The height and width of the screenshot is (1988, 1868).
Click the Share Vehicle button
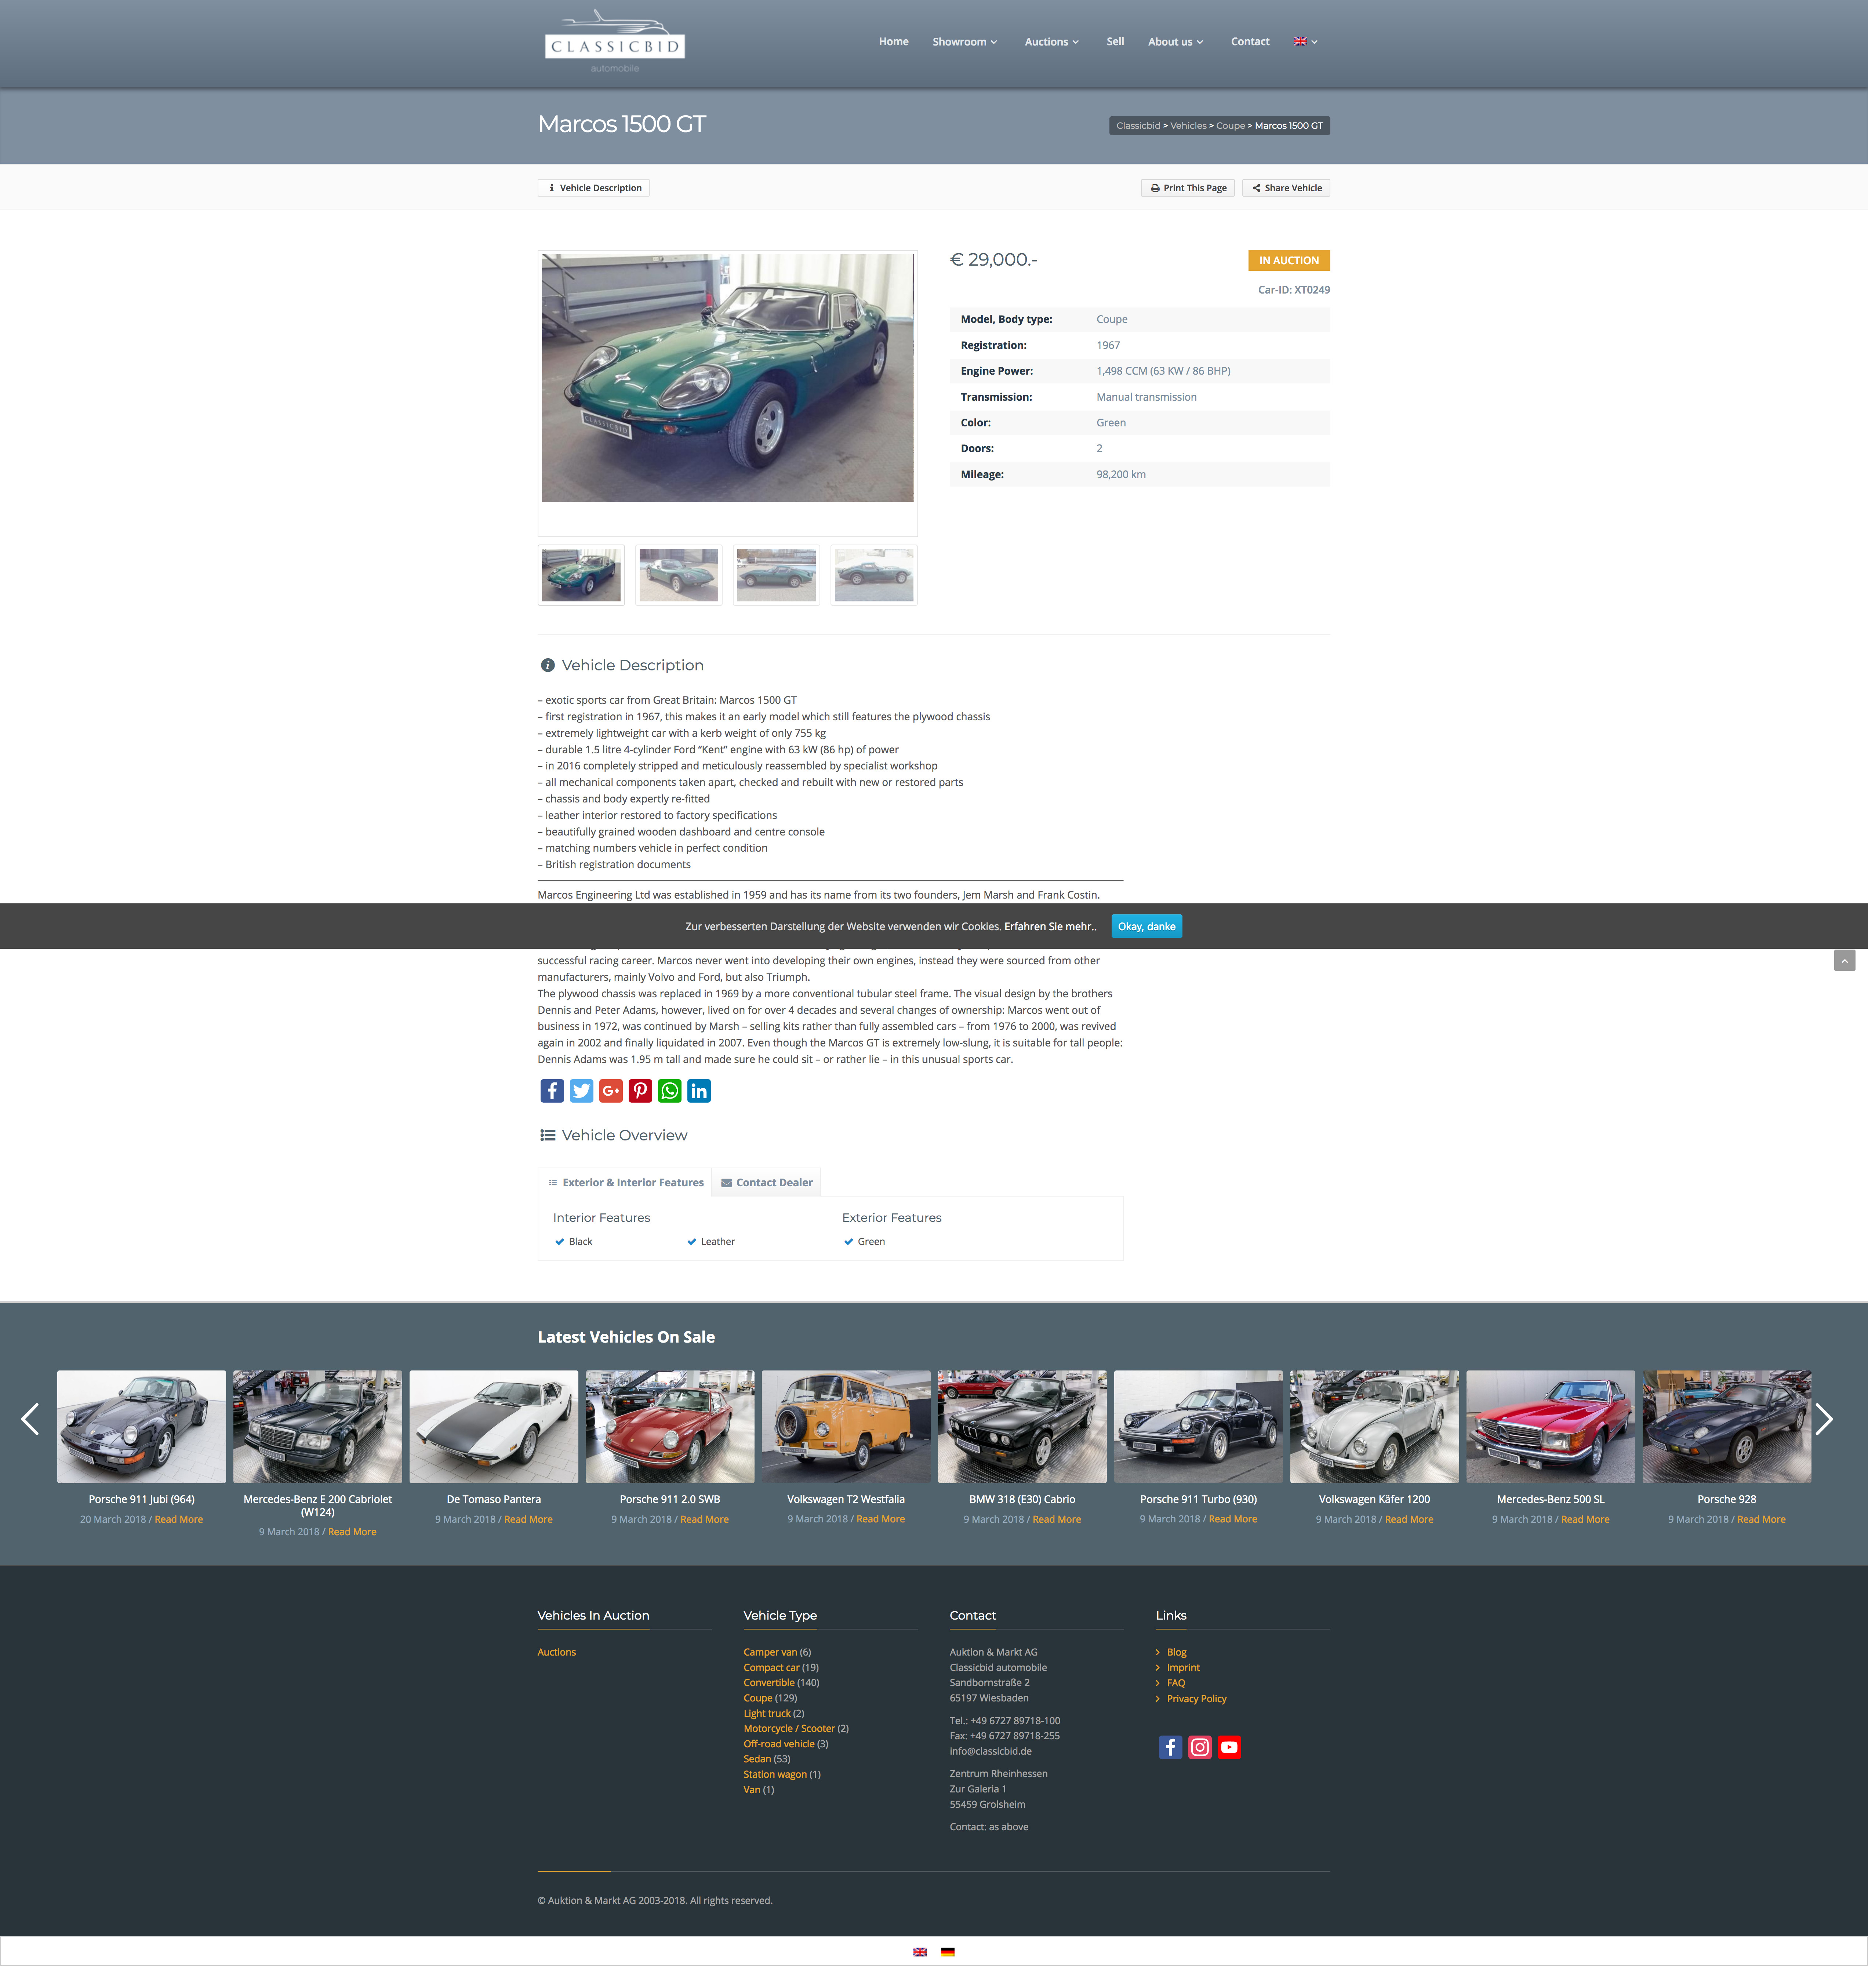coord(1286,188)
